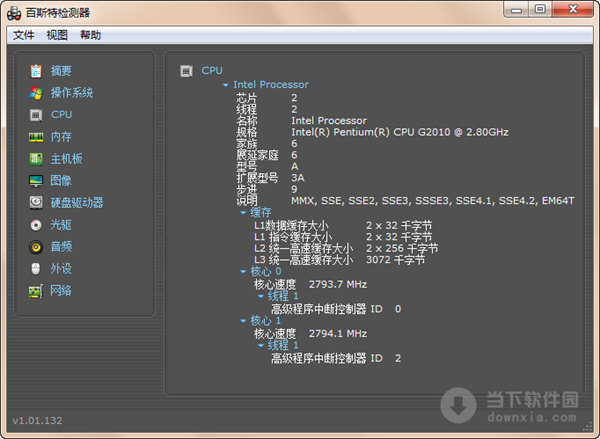The width and height of the screenshot is (600, 439).
Task: Click the 步进 row value 9
Action: point(294,189)
